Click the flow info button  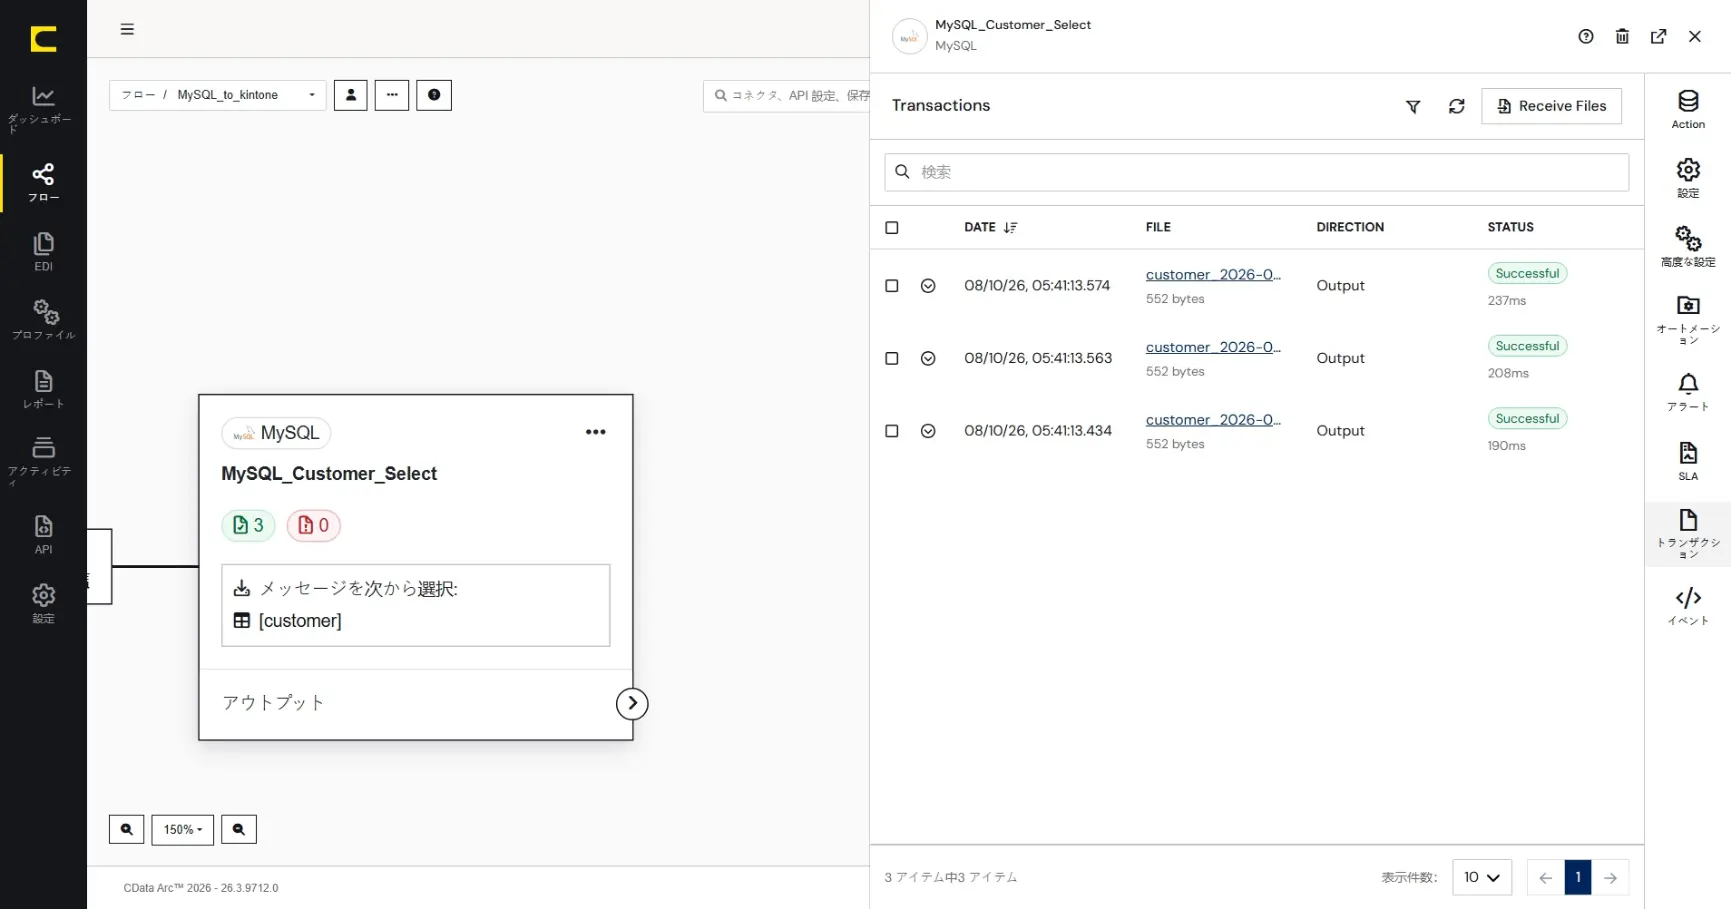click(x=434, y=95)
